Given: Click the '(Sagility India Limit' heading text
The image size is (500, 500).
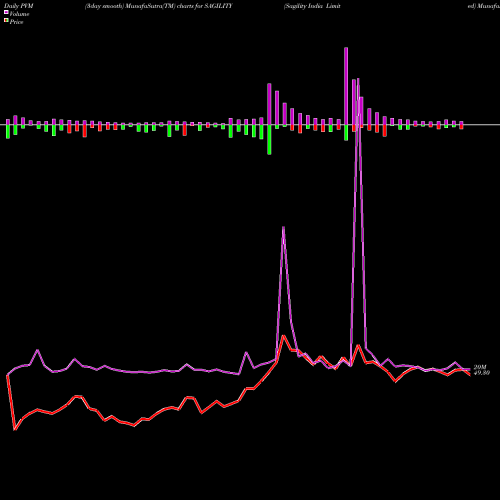Looking at the screenshot, I should coord(312,6).
